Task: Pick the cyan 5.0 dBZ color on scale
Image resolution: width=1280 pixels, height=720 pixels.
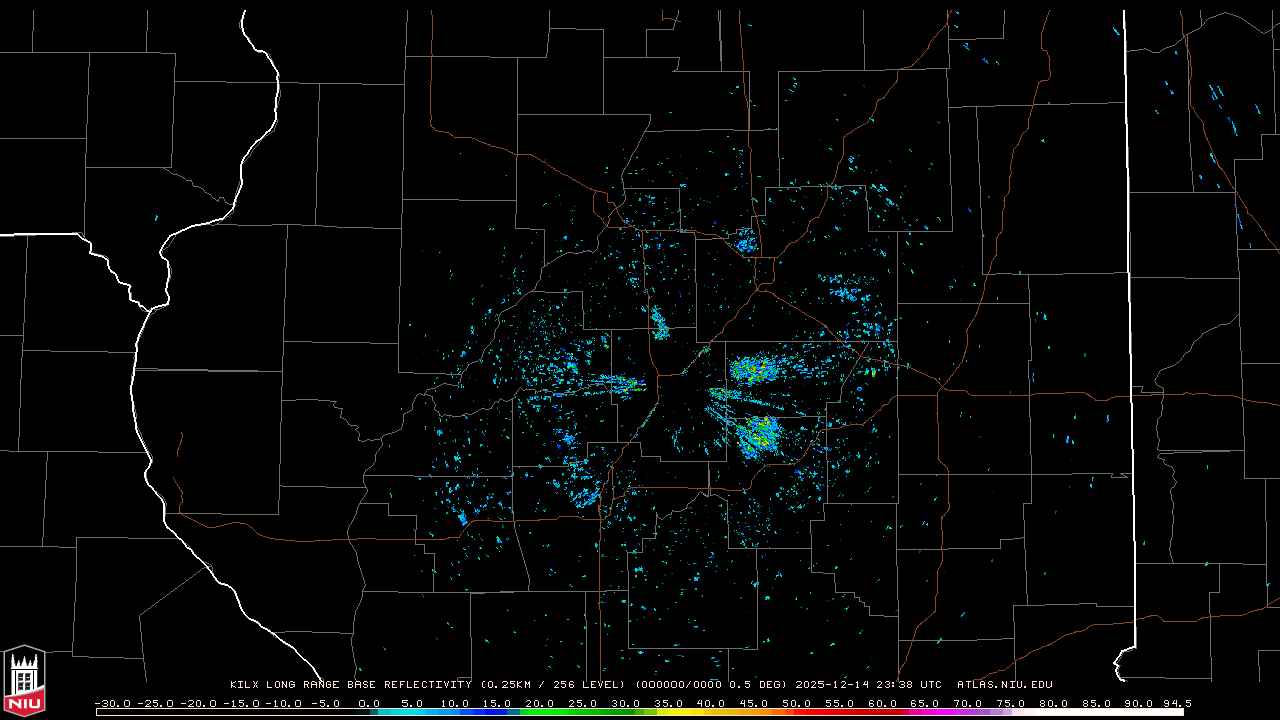Action: pyautogui.click(x=412, y=712)
